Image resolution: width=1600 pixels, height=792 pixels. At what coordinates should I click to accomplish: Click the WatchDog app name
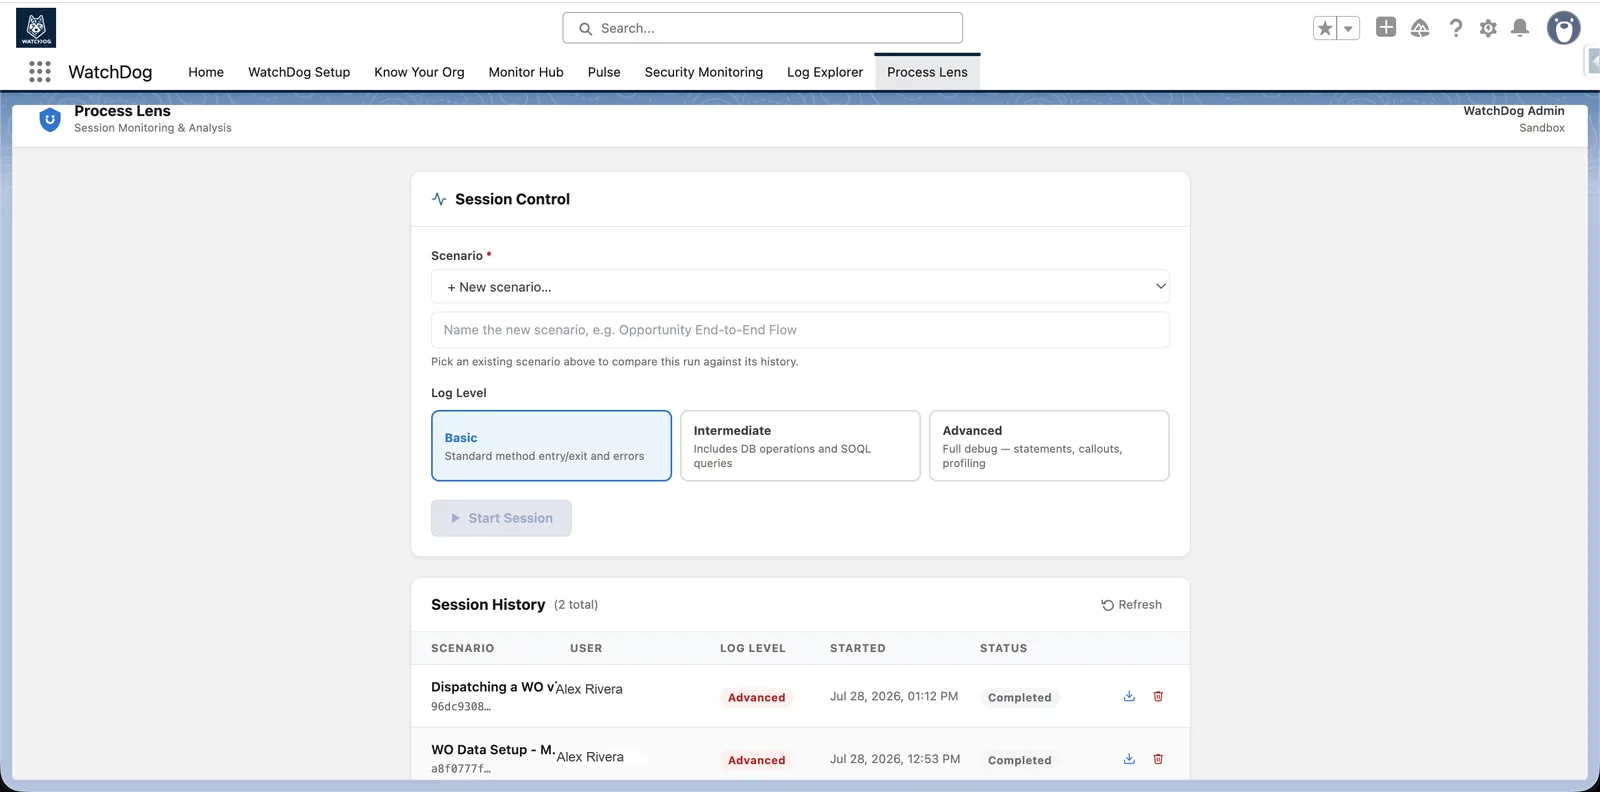tap(110, 72)
